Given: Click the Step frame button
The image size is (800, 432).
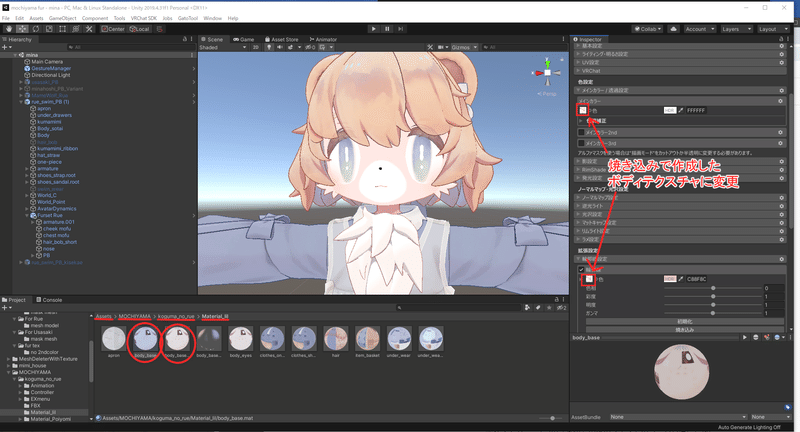Looking at the screenshot, I should [x=401, y=29].
